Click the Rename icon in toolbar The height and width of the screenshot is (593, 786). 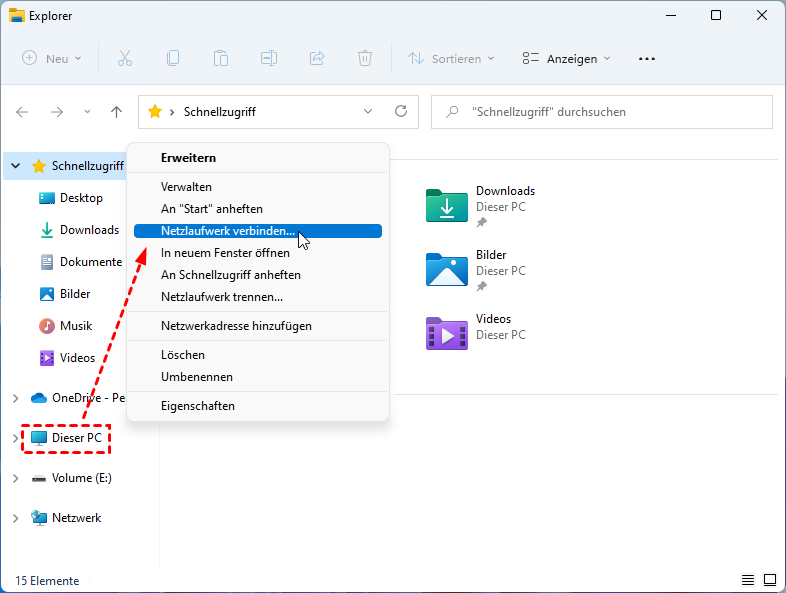(x=269, y=59)
